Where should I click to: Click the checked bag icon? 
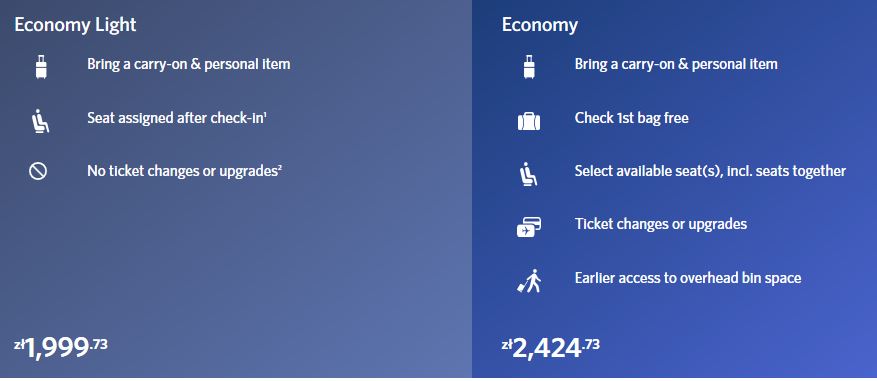[529, 121]
